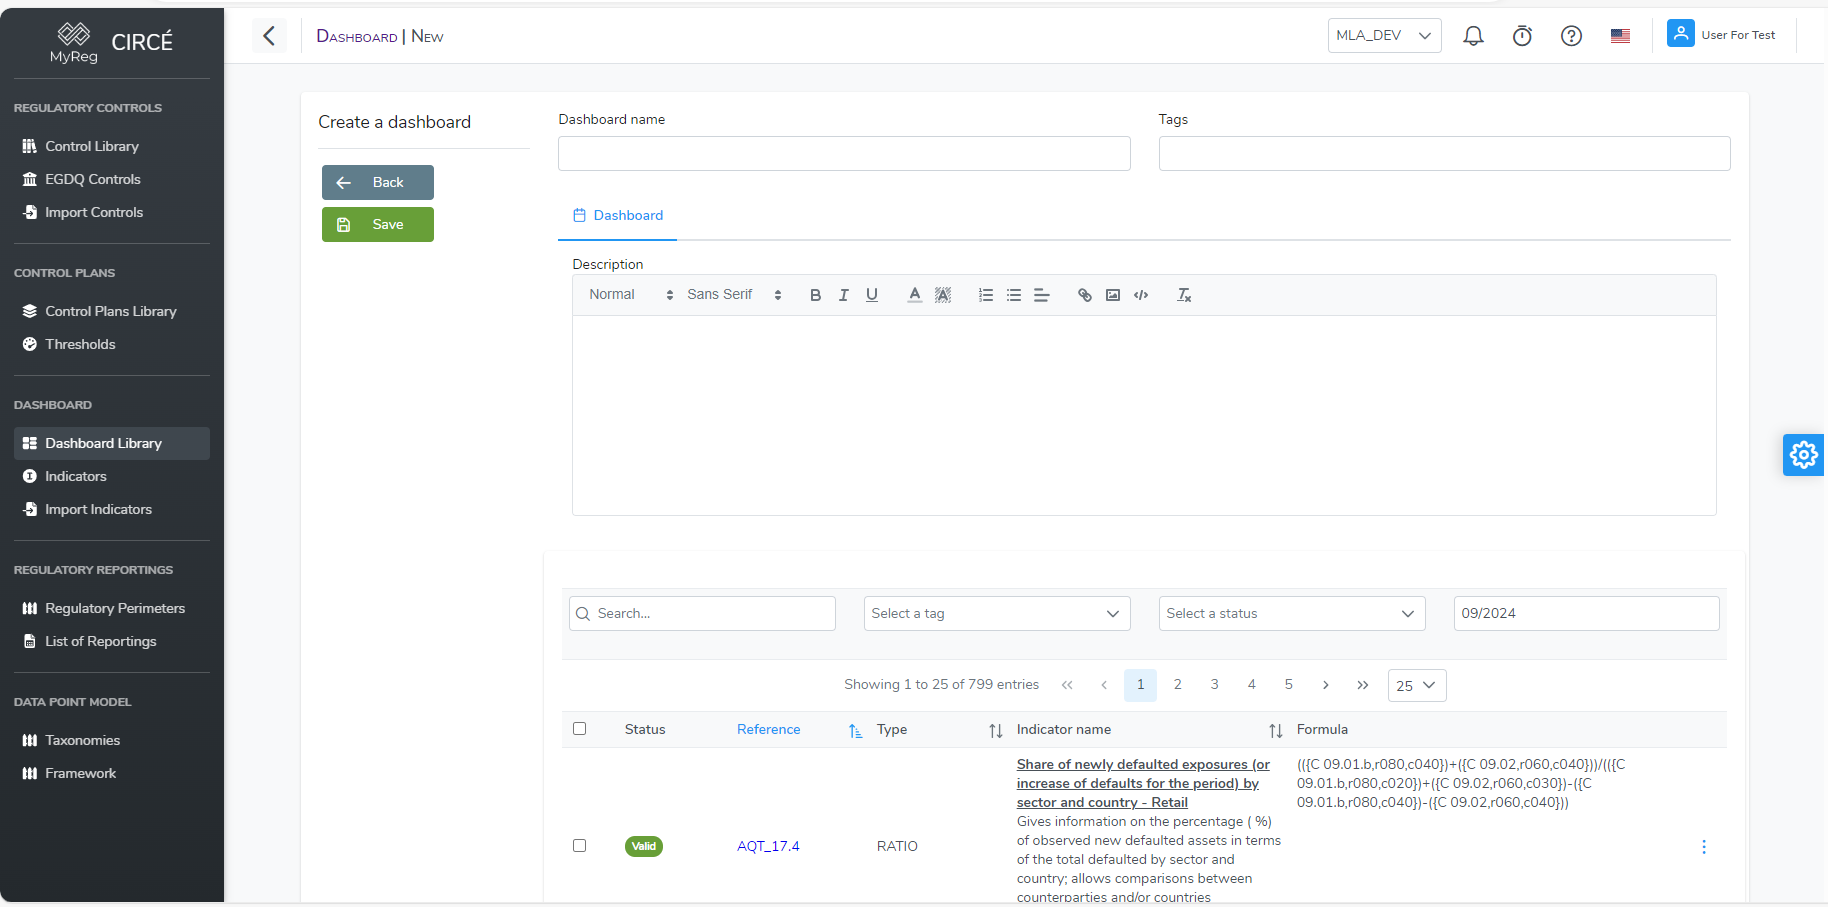Open the Control Plans Library menu item
Image resolution: width=1828 pixels, height=907 pixels.
tap(110, 311)
